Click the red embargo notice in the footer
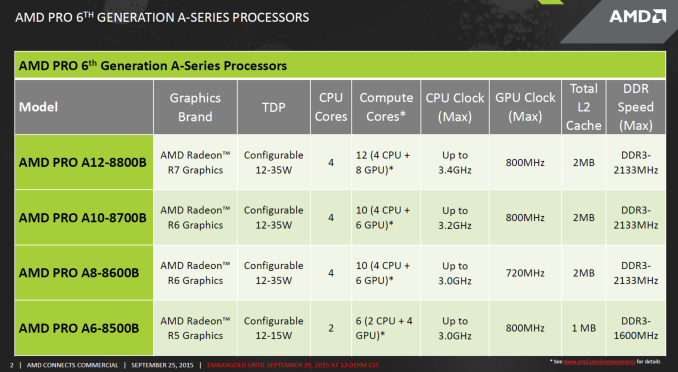Image resolution: width=678 pixels, height=372 pixels. click(x=293, y=365)
